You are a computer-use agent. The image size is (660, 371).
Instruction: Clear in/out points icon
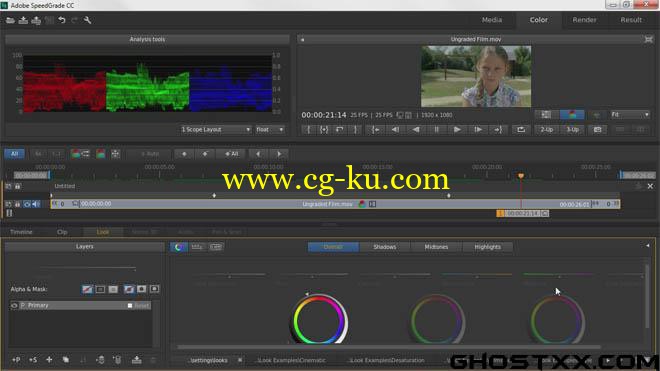[x=340, y=130]
